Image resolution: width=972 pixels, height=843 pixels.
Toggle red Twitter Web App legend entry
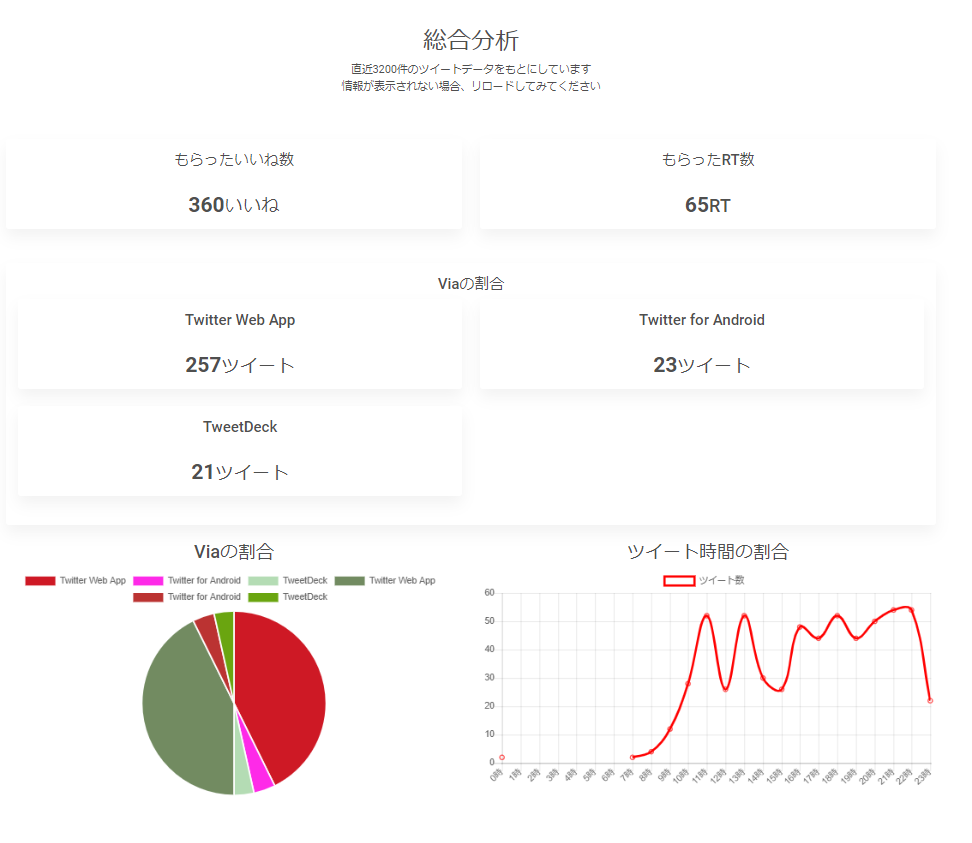coord(76,581)
